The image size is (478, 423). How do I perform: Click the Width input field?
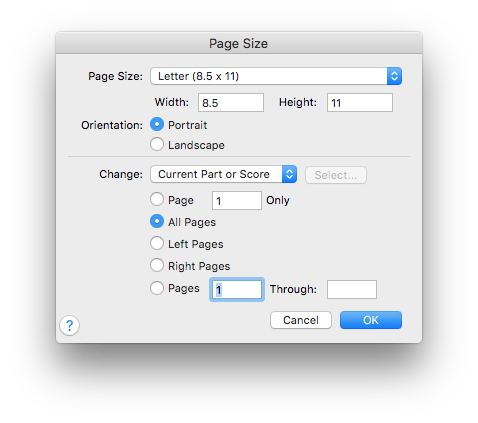point(231,103)
